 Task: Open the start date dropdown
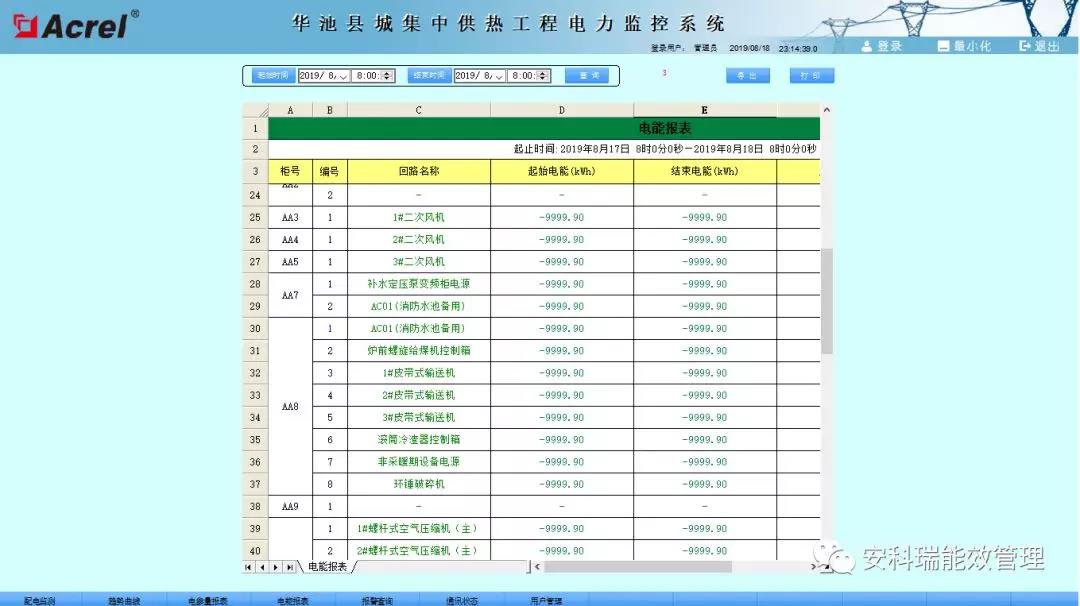click(x=343, y=76)
